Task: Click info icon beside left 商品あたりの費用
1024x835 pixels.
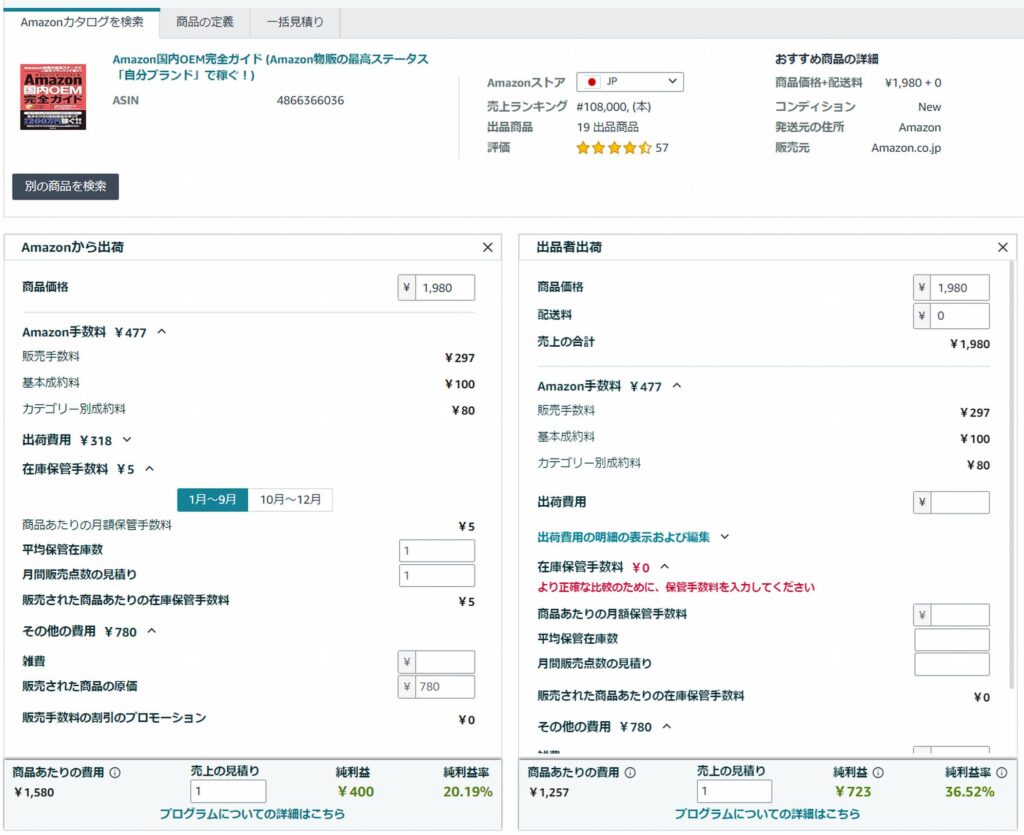Action: [x=115, y=772]
